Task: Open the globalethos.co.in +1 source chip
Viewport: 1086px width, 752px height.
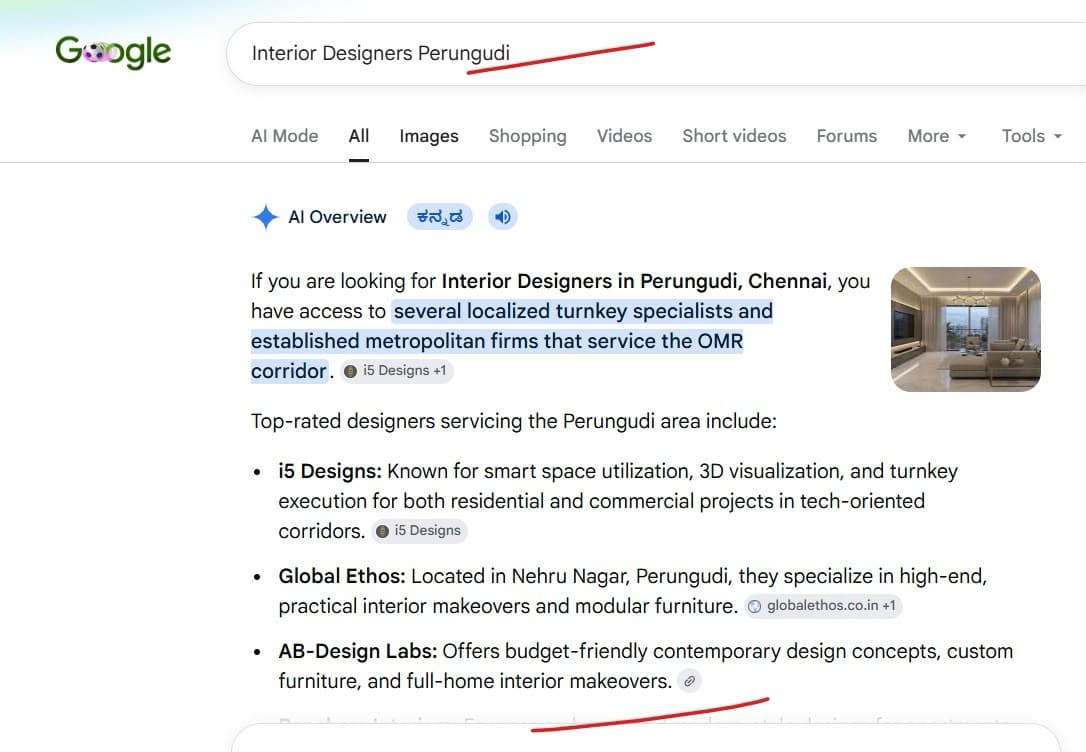Action: [x=823, y=606]
